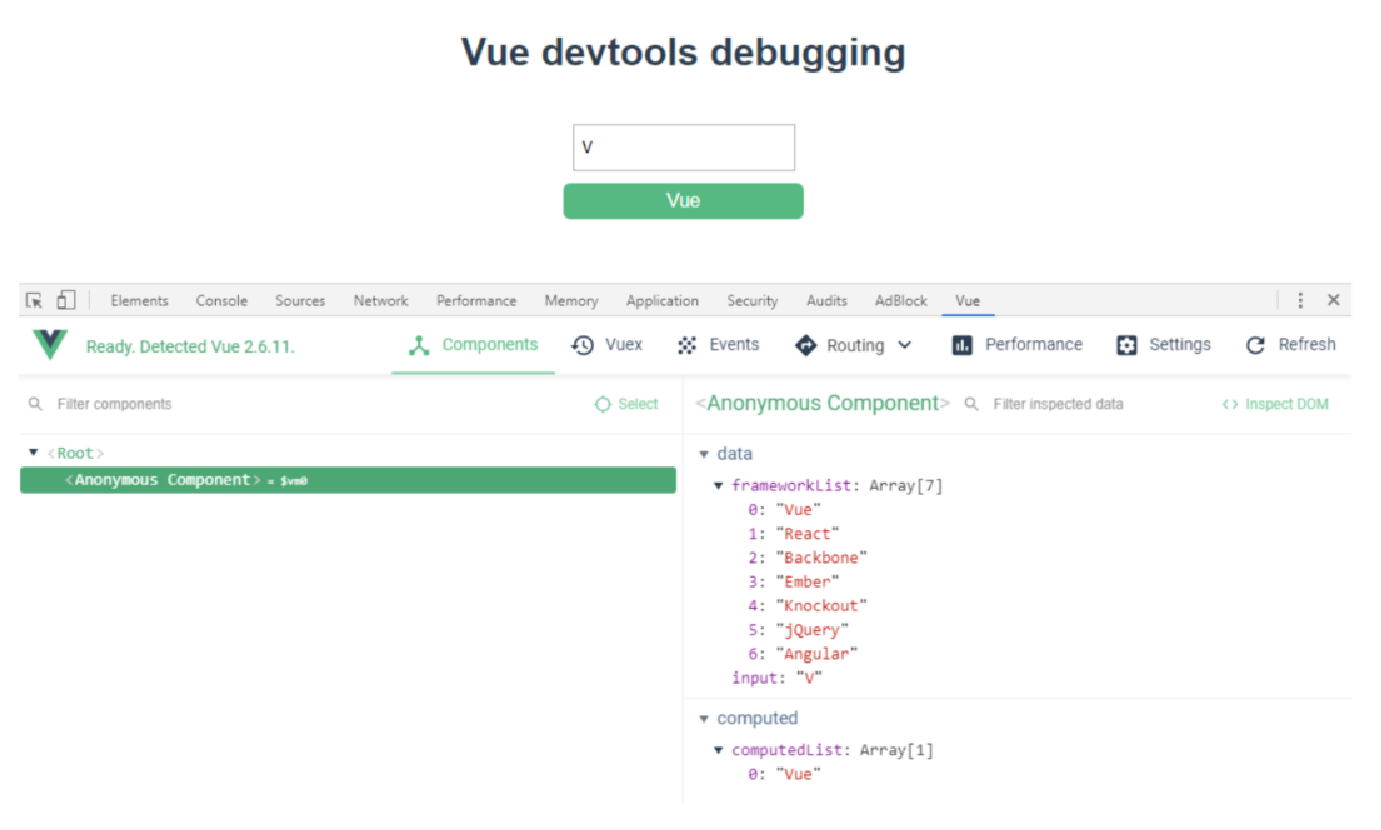The width and height of the screenshot is (1381, 830).
Task: Click the Settings gear icon
Action: pos(1127,345)
